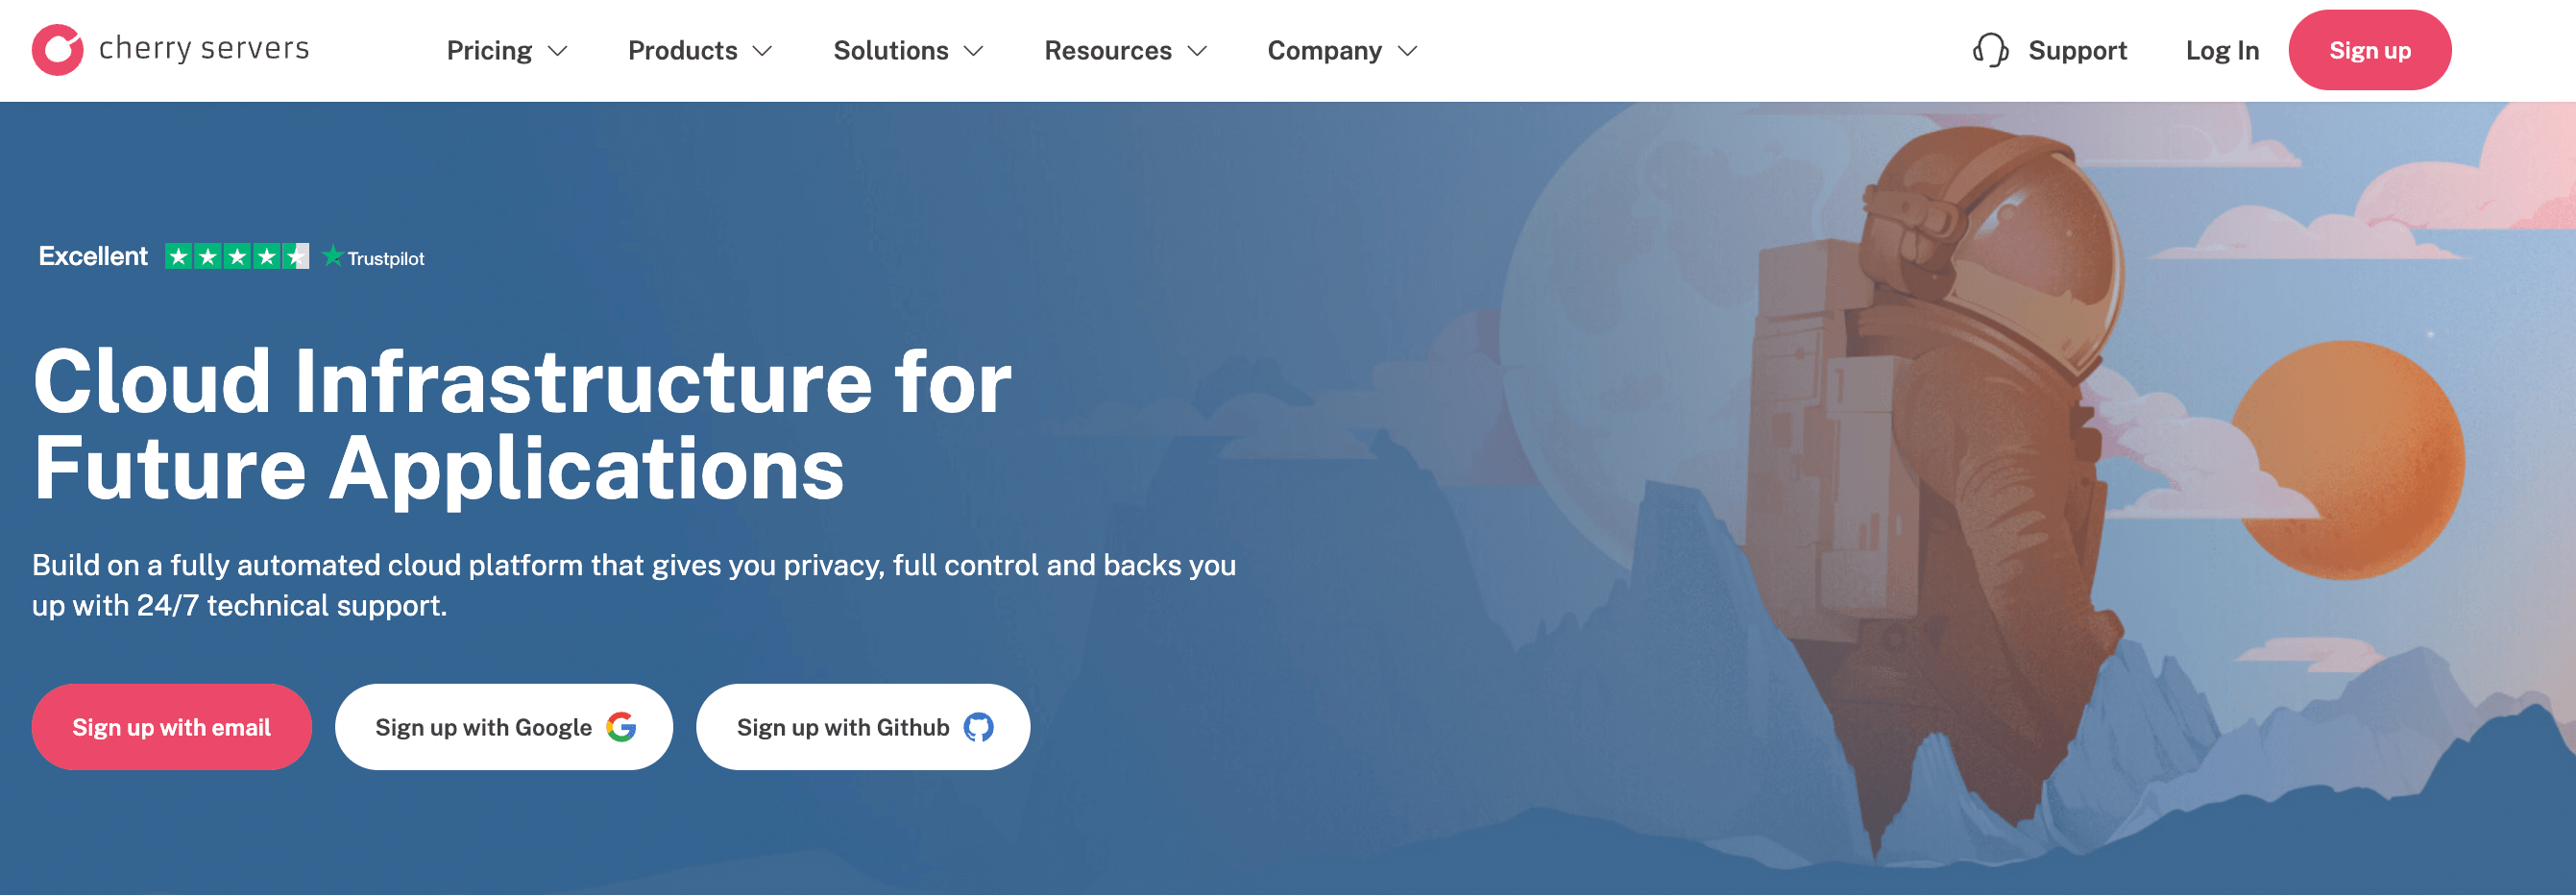Click the Github octocat icon
Screen dimensions: 2576x895
pos(978,727)
